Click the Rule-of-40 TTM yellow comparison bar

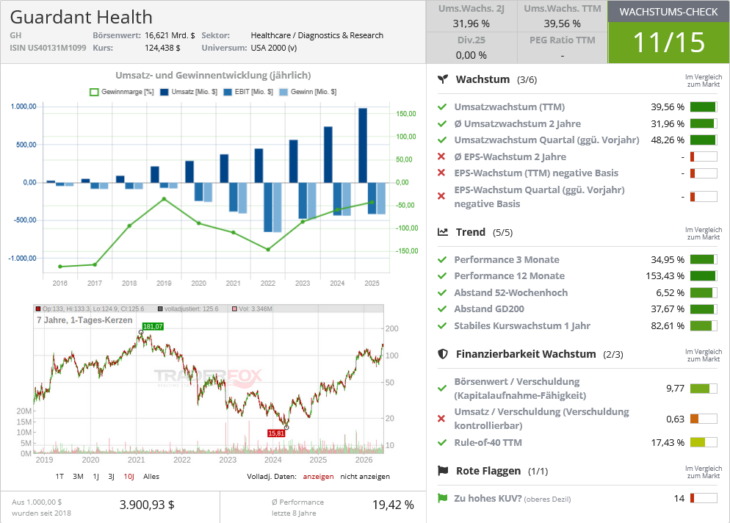click(703, 442)
